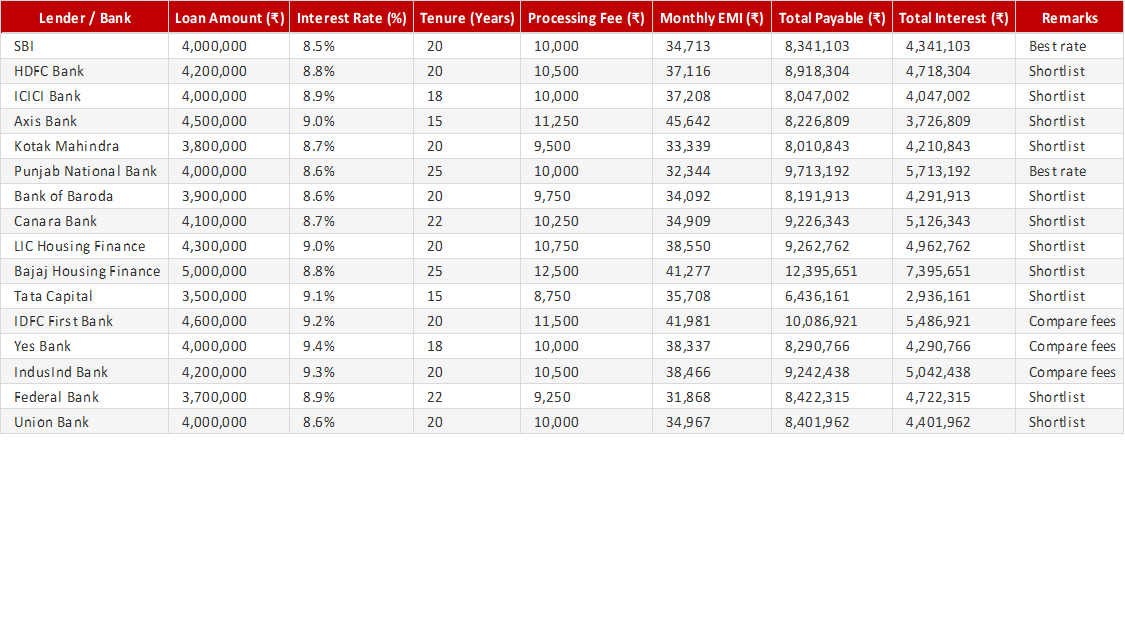Select Yes Bank's 'Compare fees' remark

click(x=1072, y=346)
